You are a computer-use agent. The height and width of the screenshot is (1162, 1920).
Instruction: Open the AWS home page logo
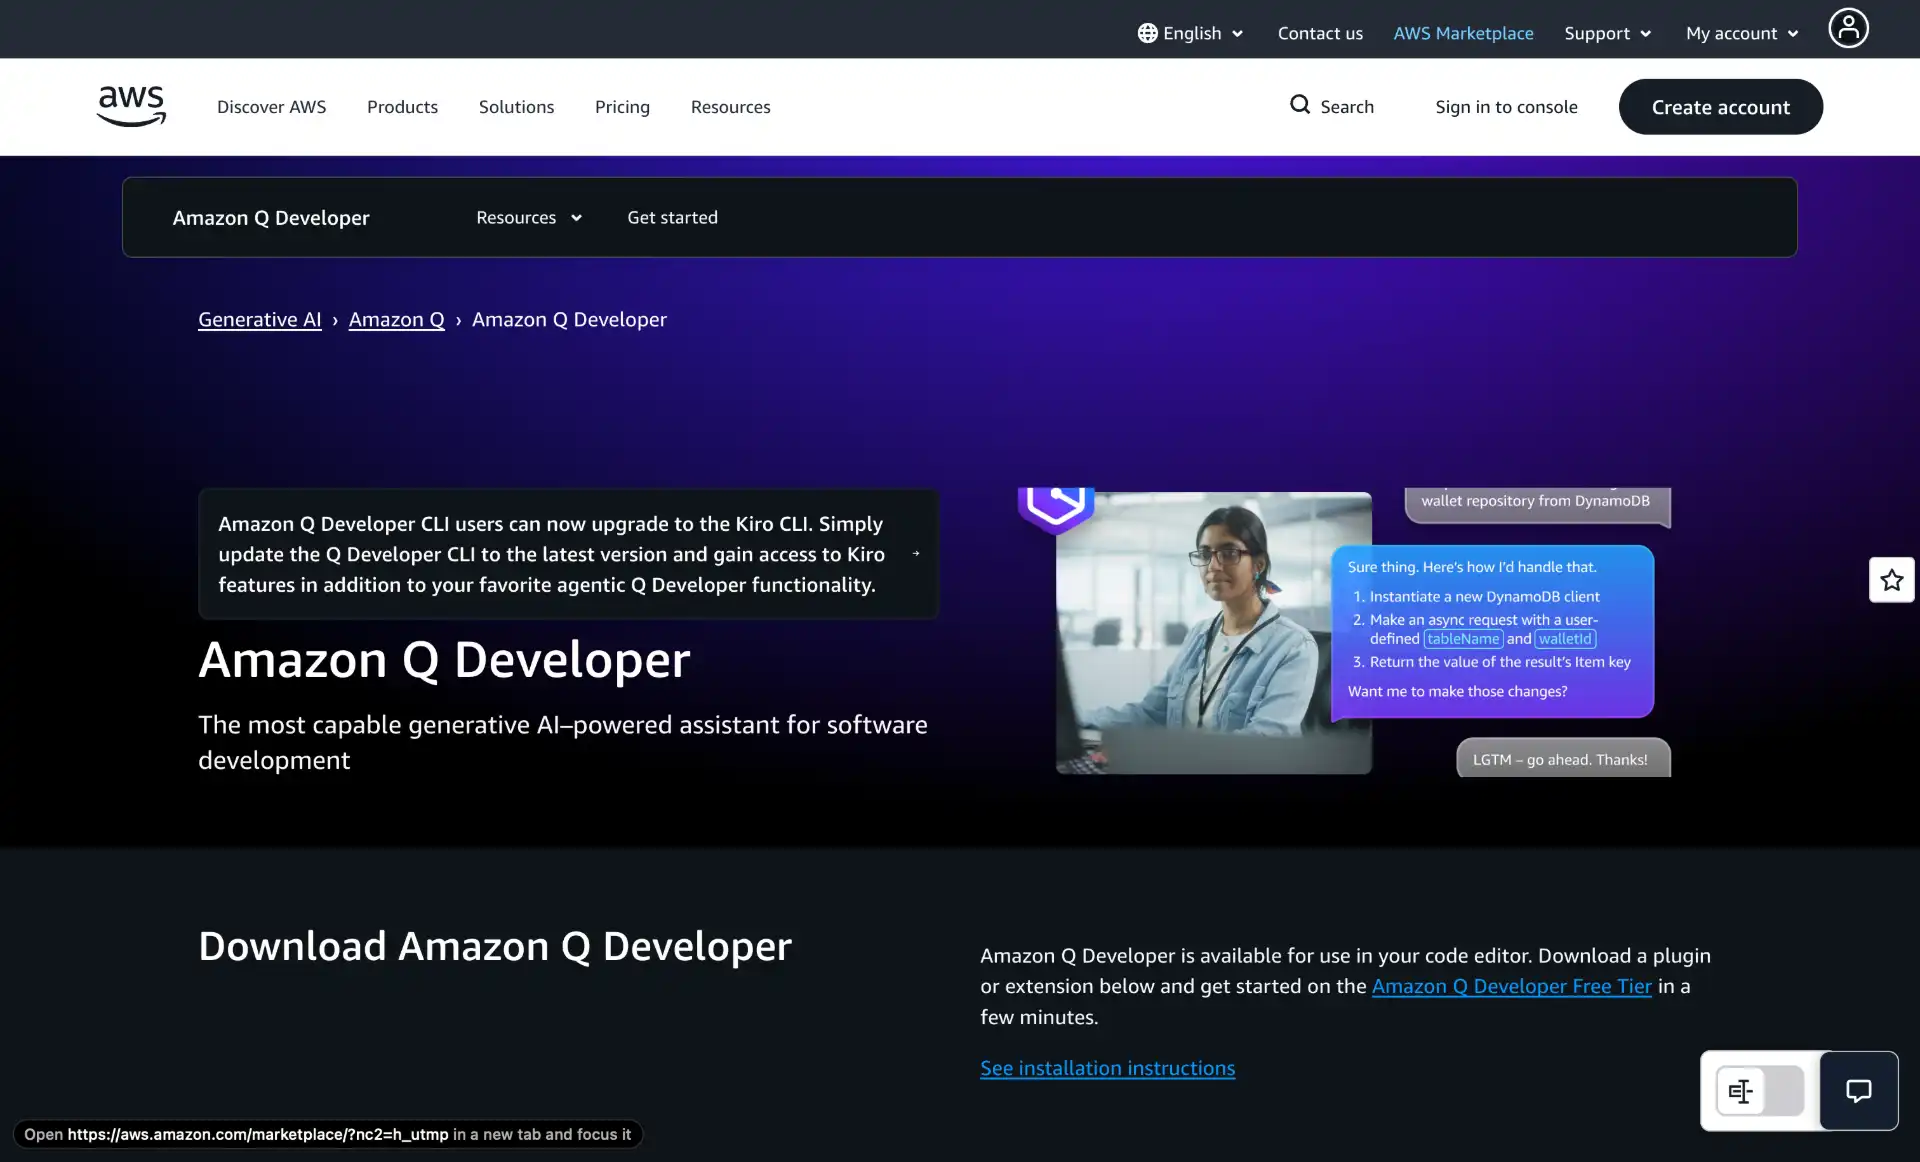130,106
